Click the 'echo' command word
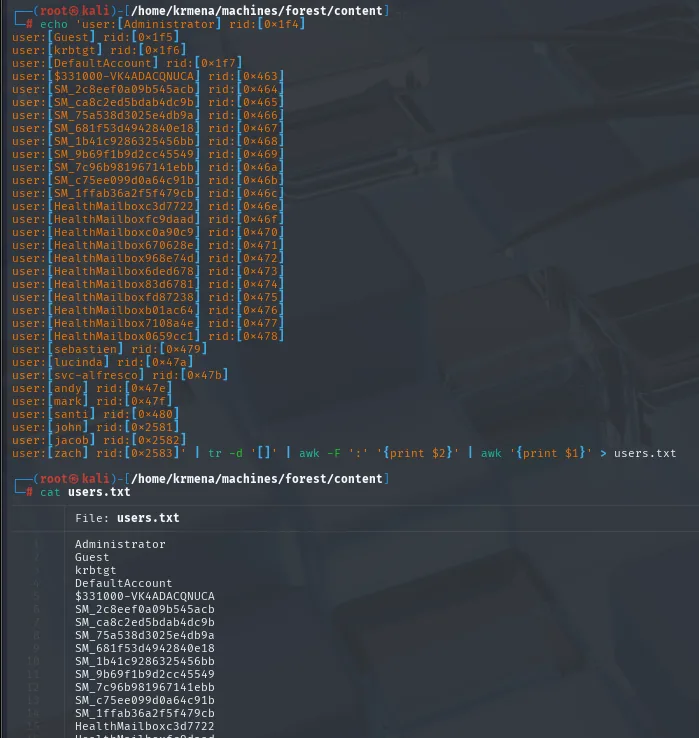This screenshot has height=738, width=699. (54, 24)
